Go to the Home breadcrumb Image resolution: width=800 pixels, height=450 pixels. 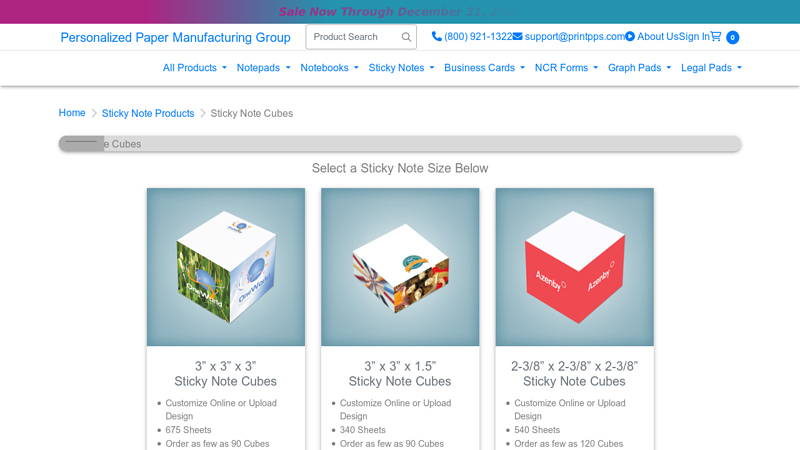tap(72, 113)
